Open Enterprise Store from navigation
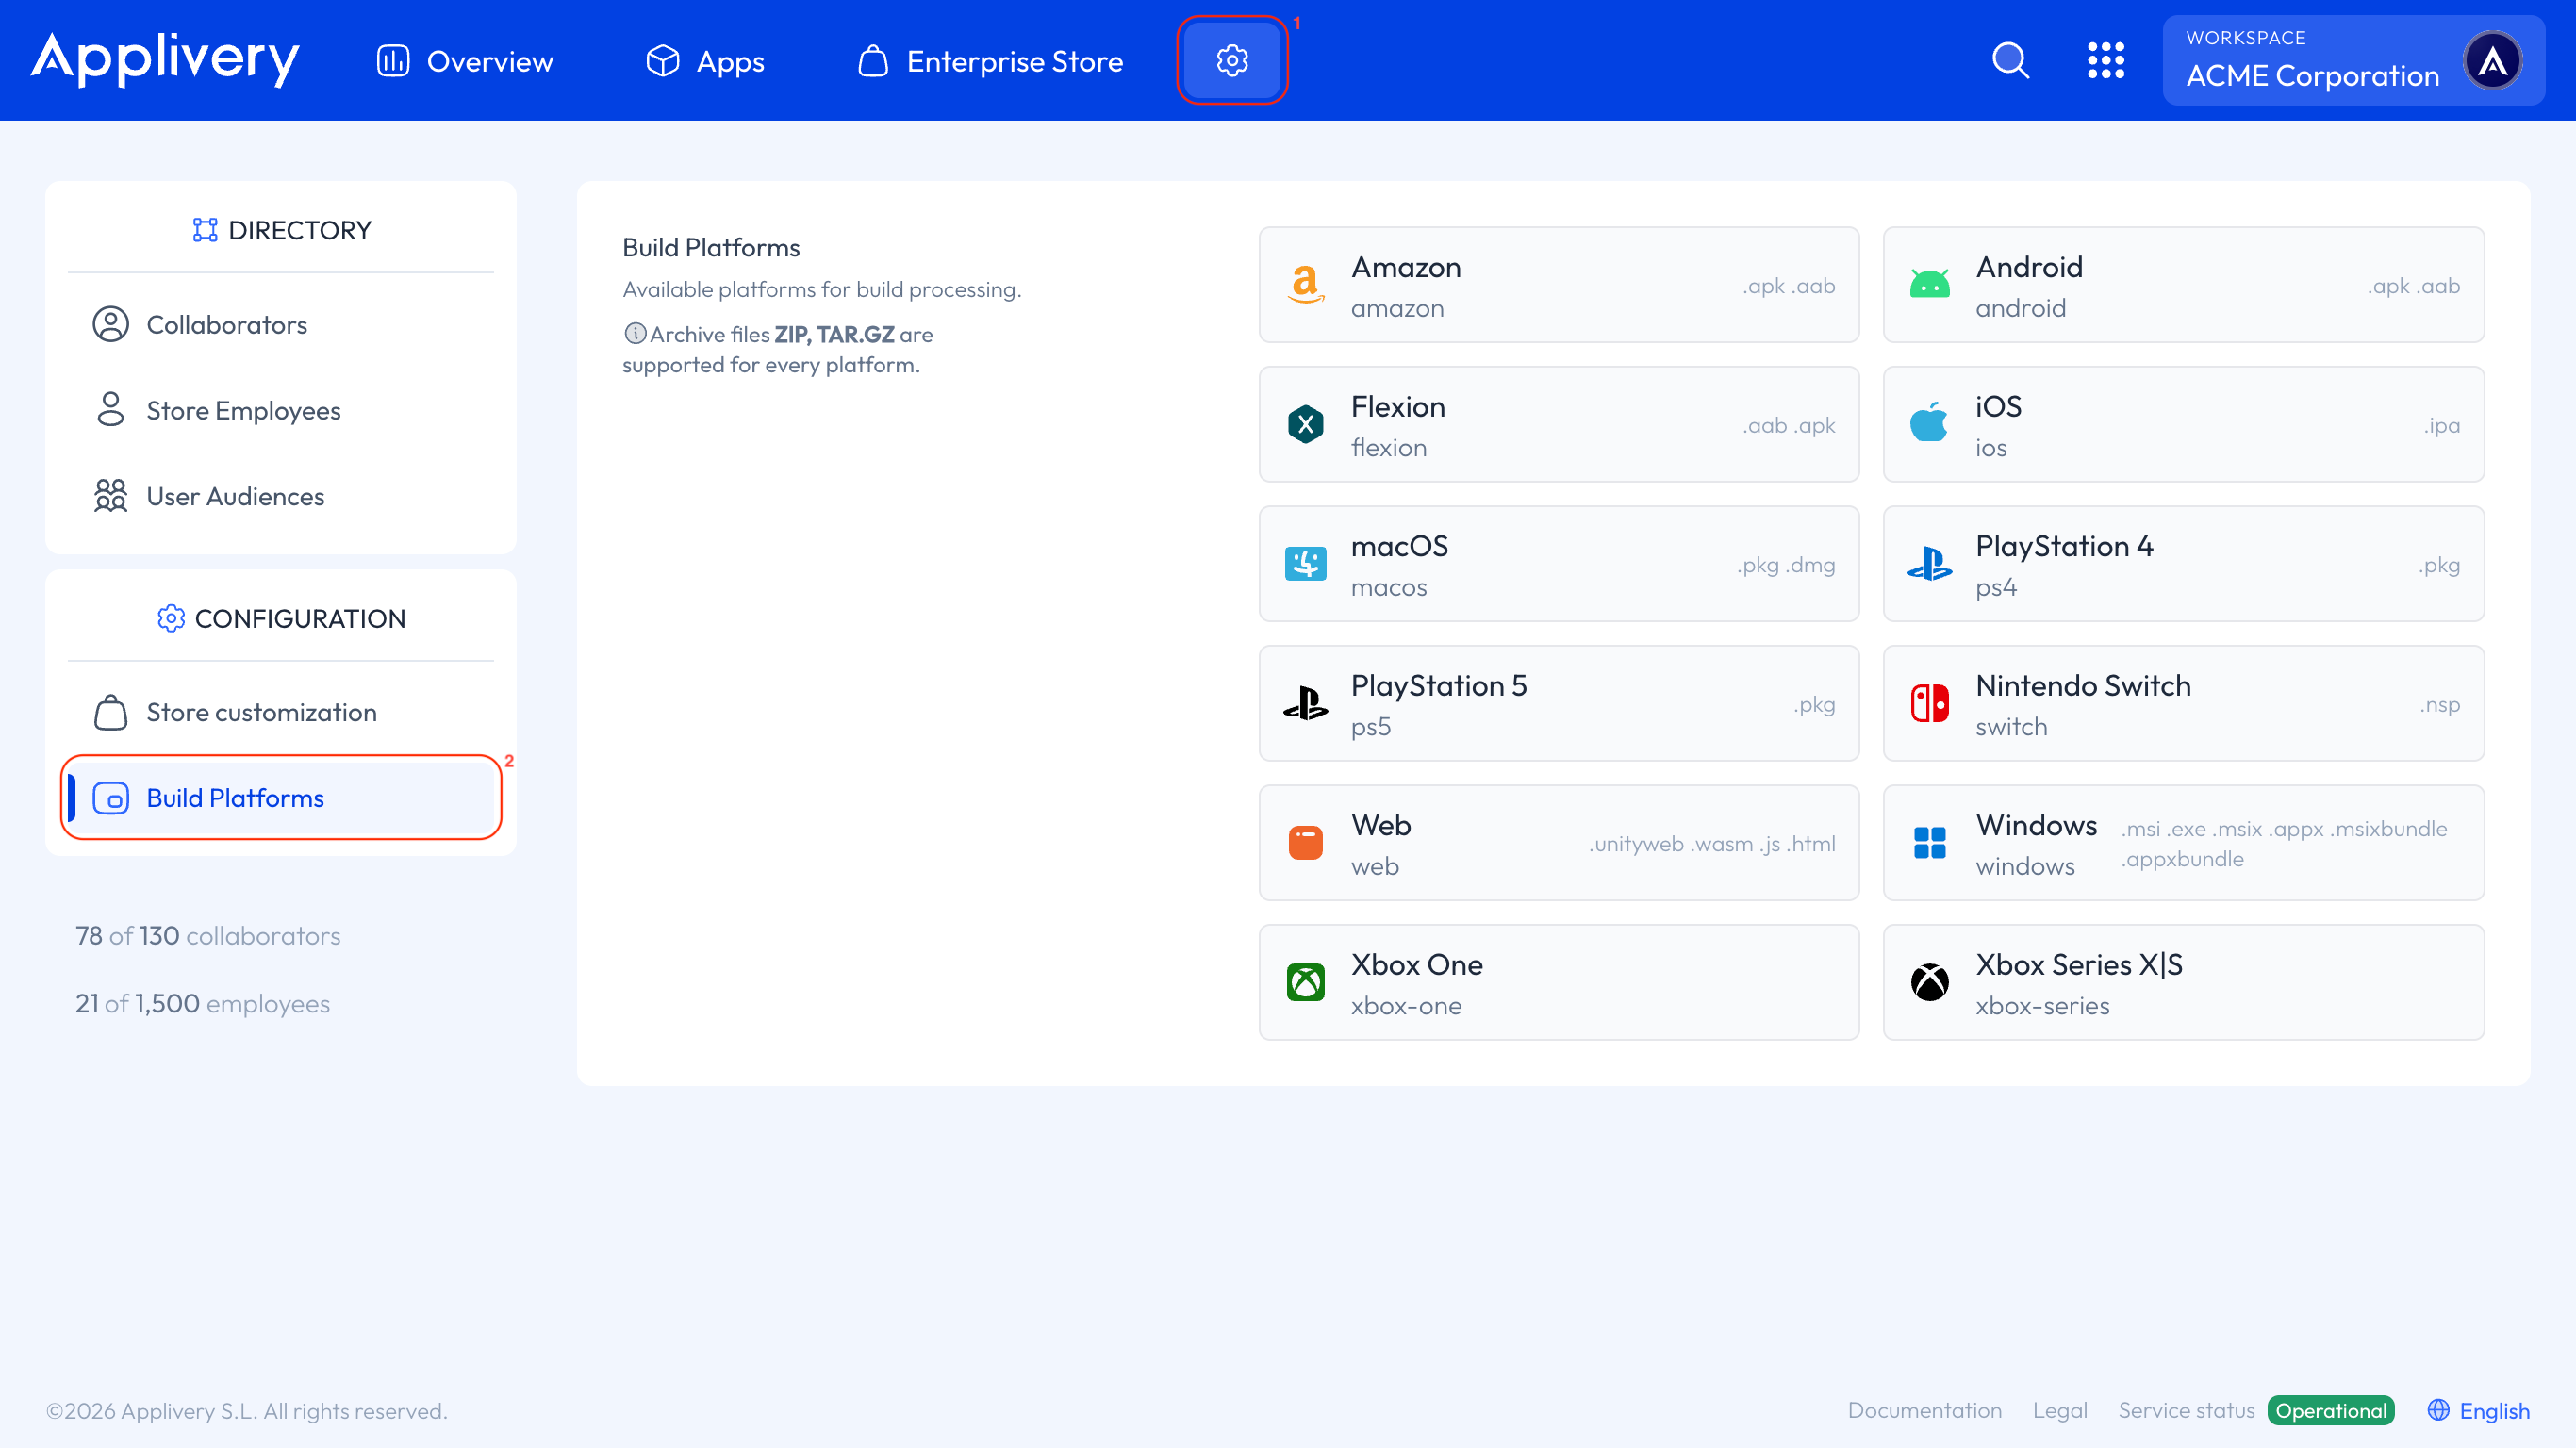Viewport: 2576px width, 1448px height. 990,61
